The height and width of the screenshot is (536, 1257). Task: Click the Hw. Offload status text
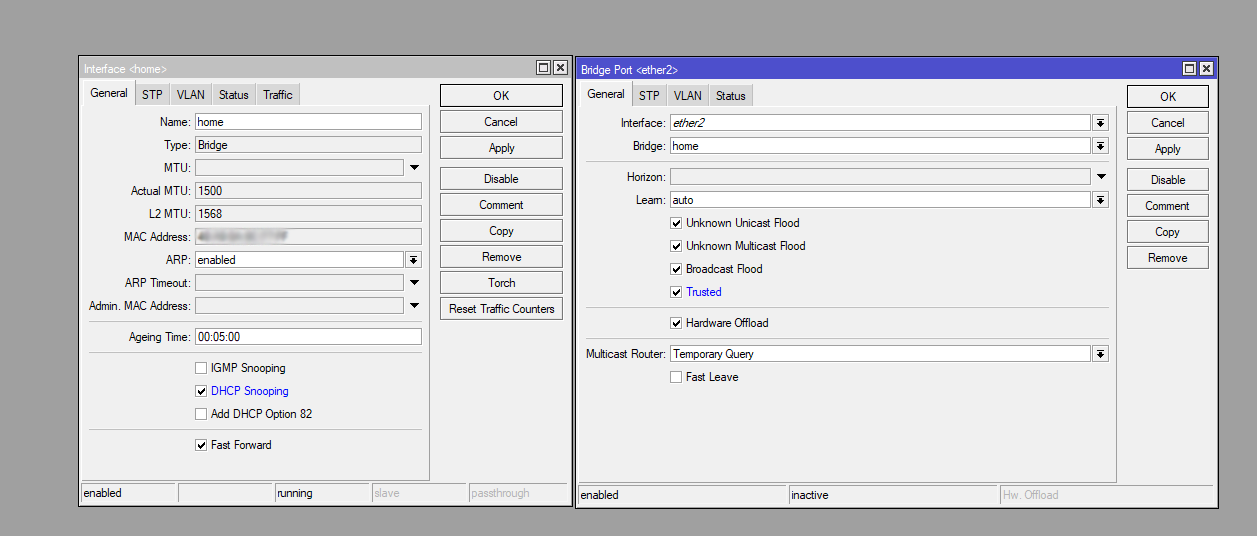1032,495
